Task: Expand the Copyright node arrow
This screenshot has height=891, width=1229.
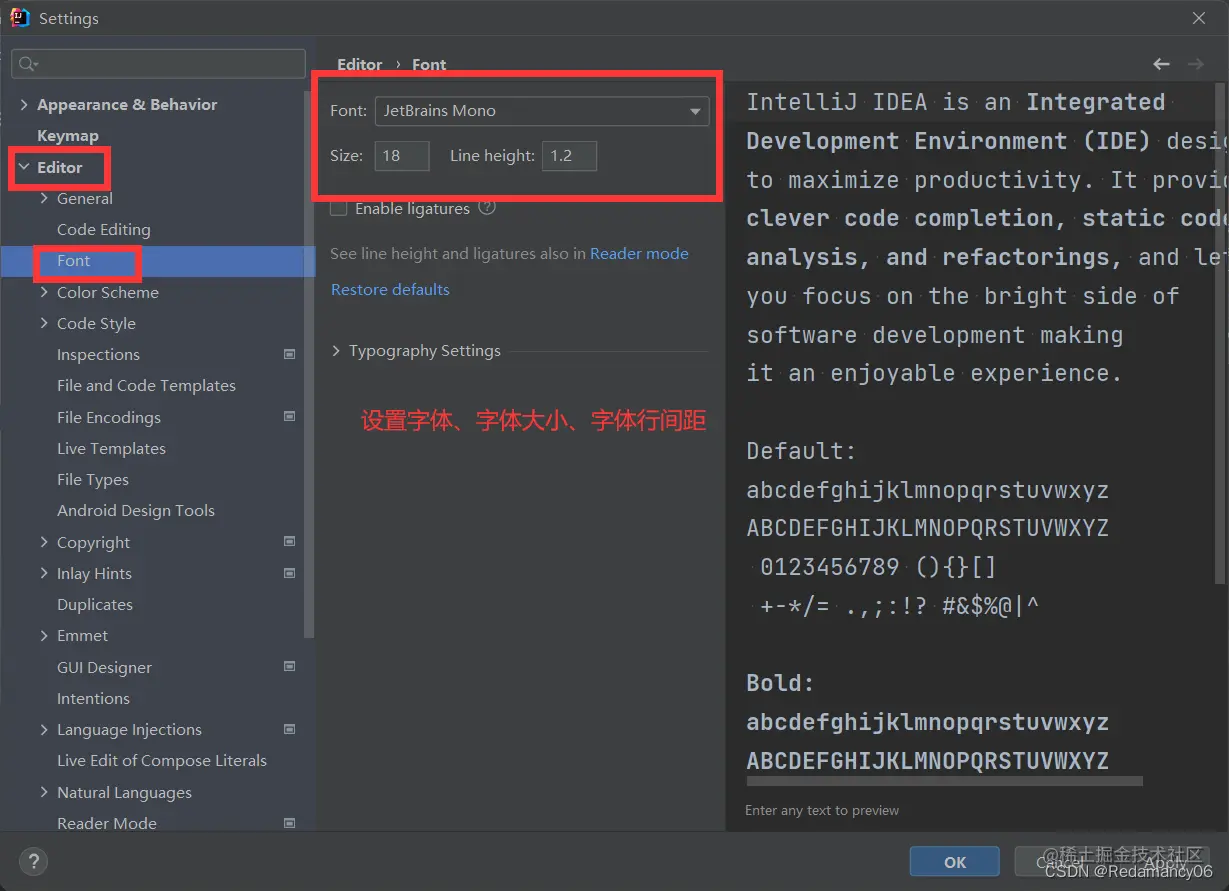Action: click(x=44, y=542)
